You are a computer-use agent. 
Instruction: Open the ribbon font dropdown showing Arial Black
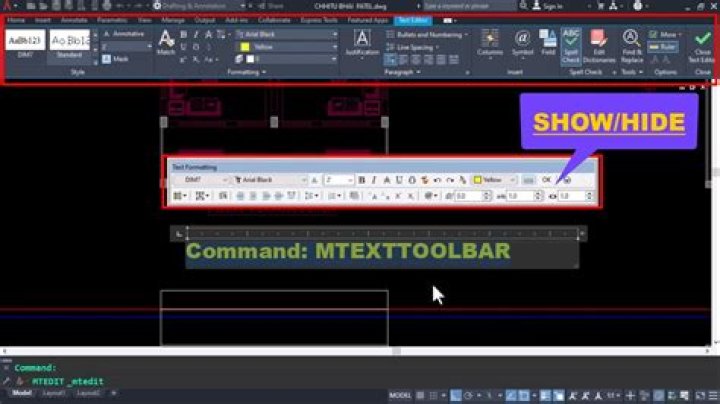tap(287, 34)
